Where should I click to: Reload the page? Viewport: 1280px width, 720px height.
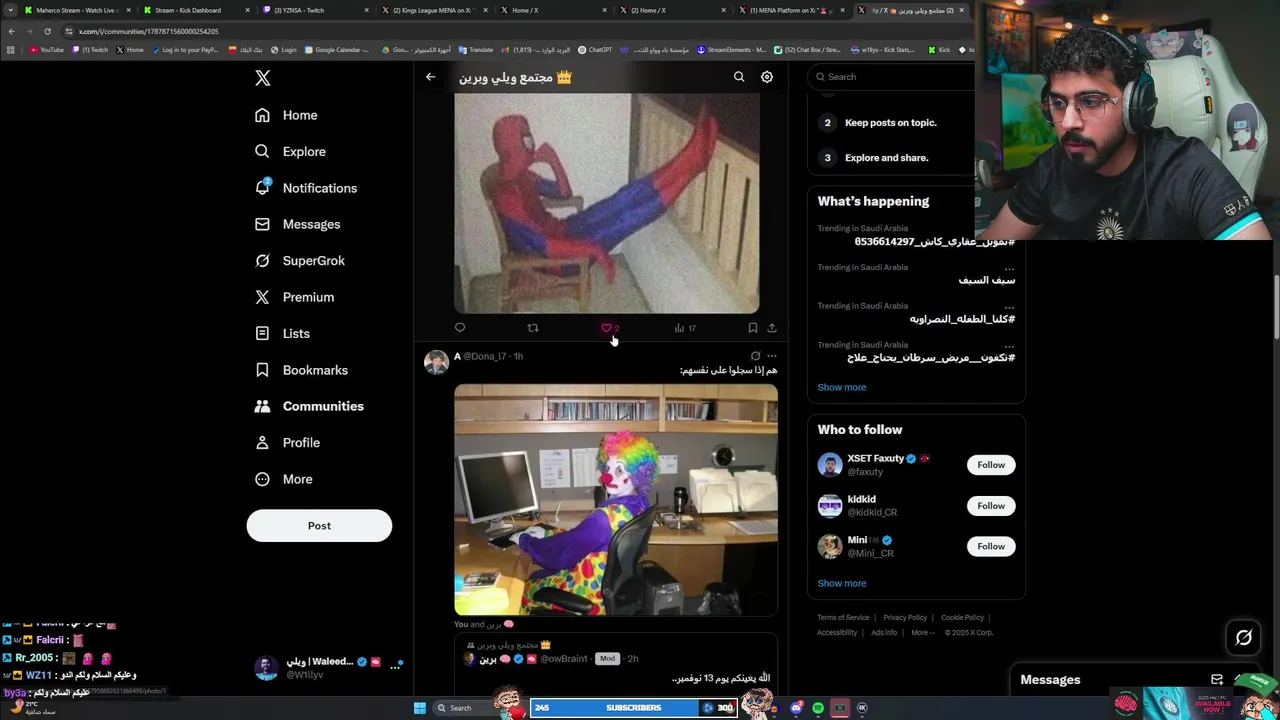(x=47, y=31)
